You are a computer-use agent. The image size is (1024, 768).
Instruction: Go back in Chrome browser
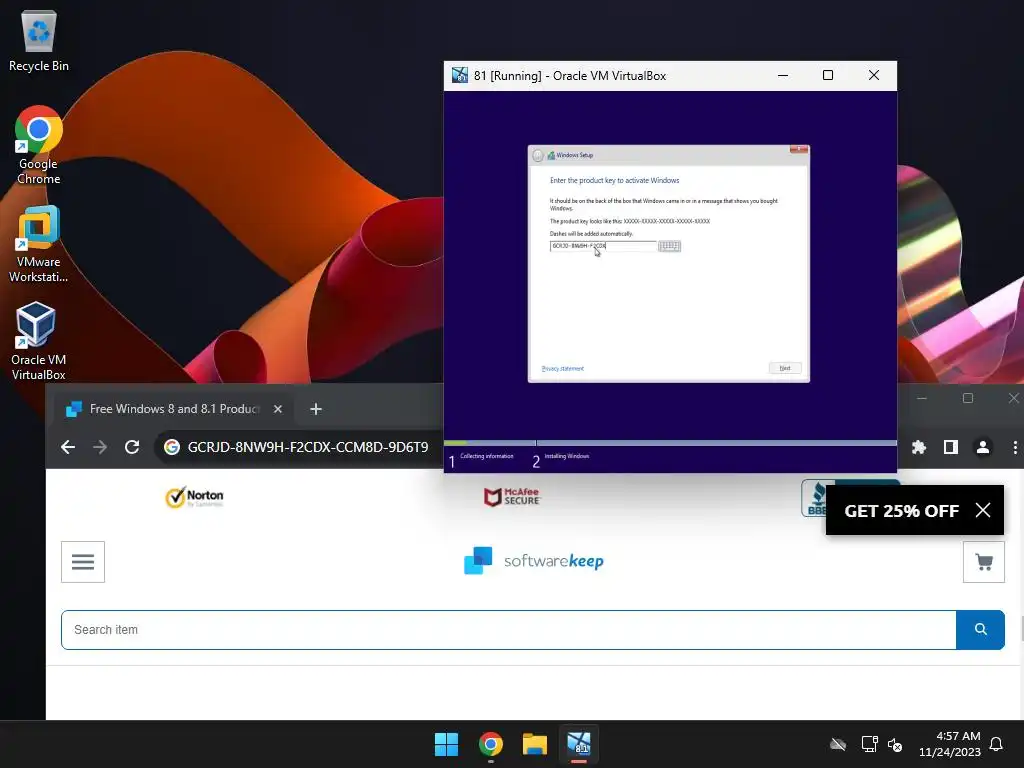[x=68, y=447]
